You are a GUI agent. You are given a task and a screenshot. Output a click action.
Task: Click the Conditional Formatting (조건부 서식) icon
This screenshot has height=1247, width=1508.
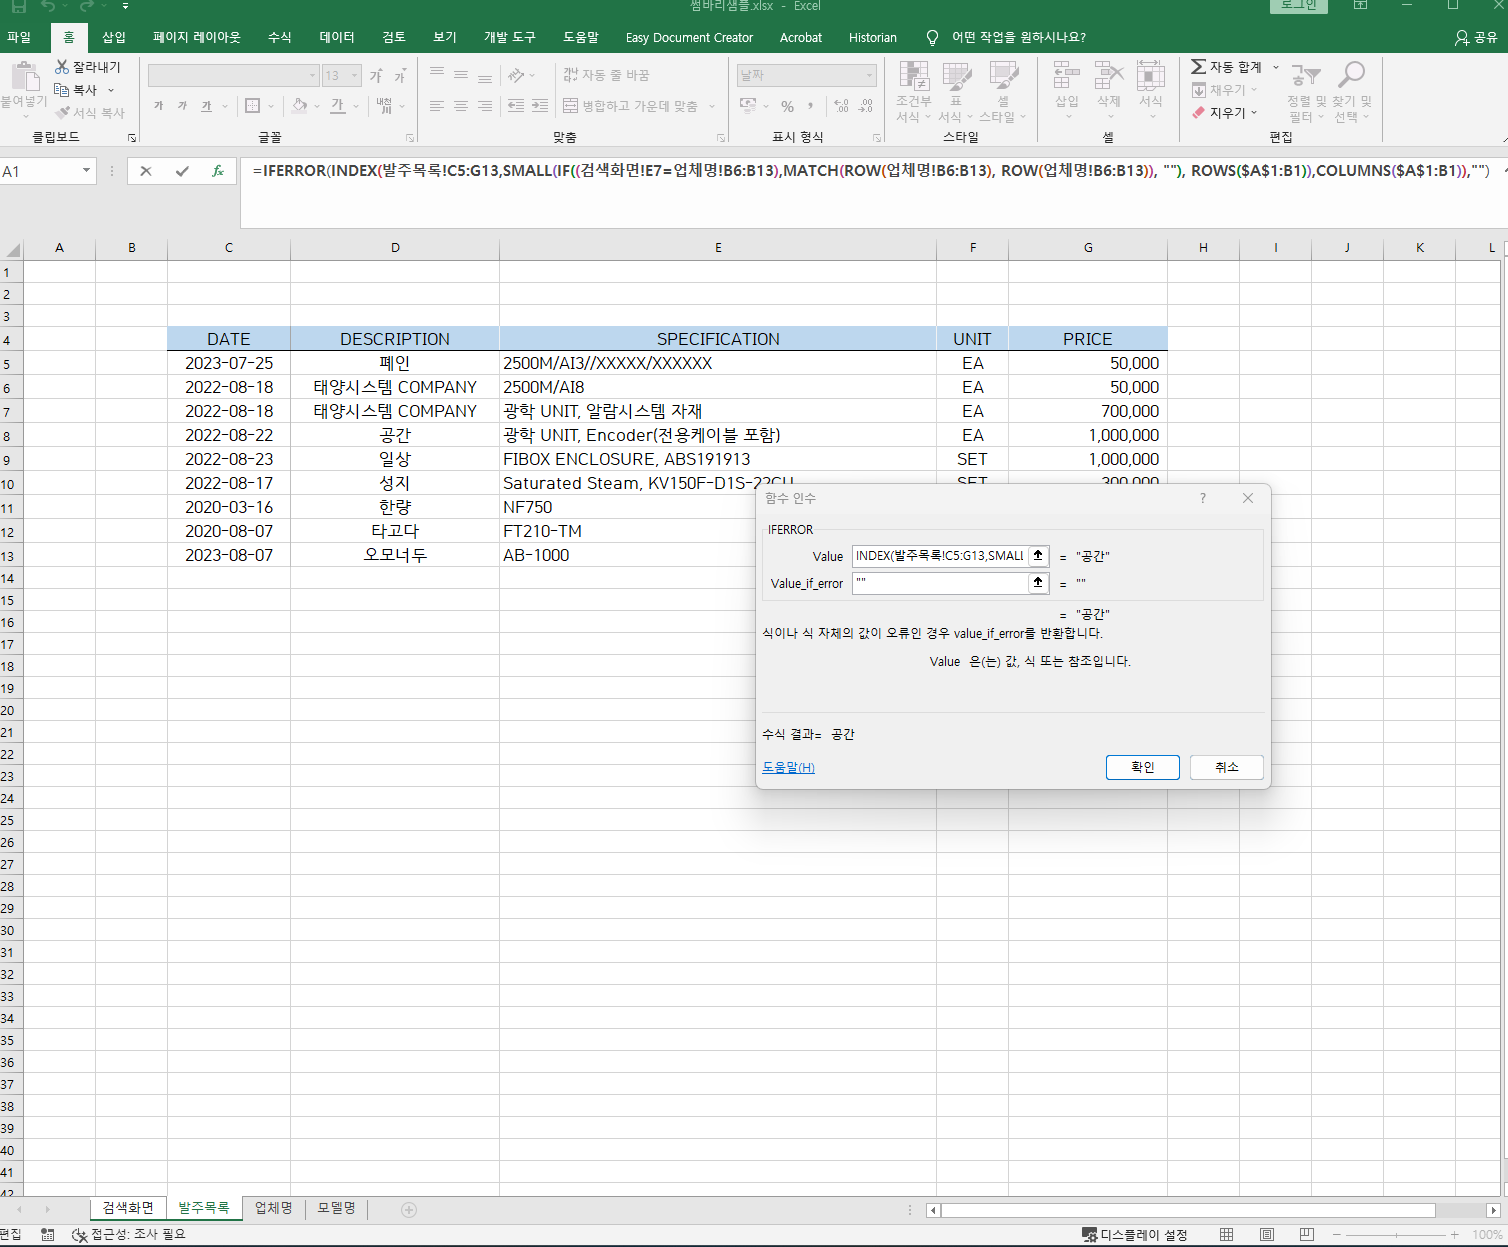click(x=914, y=76)
